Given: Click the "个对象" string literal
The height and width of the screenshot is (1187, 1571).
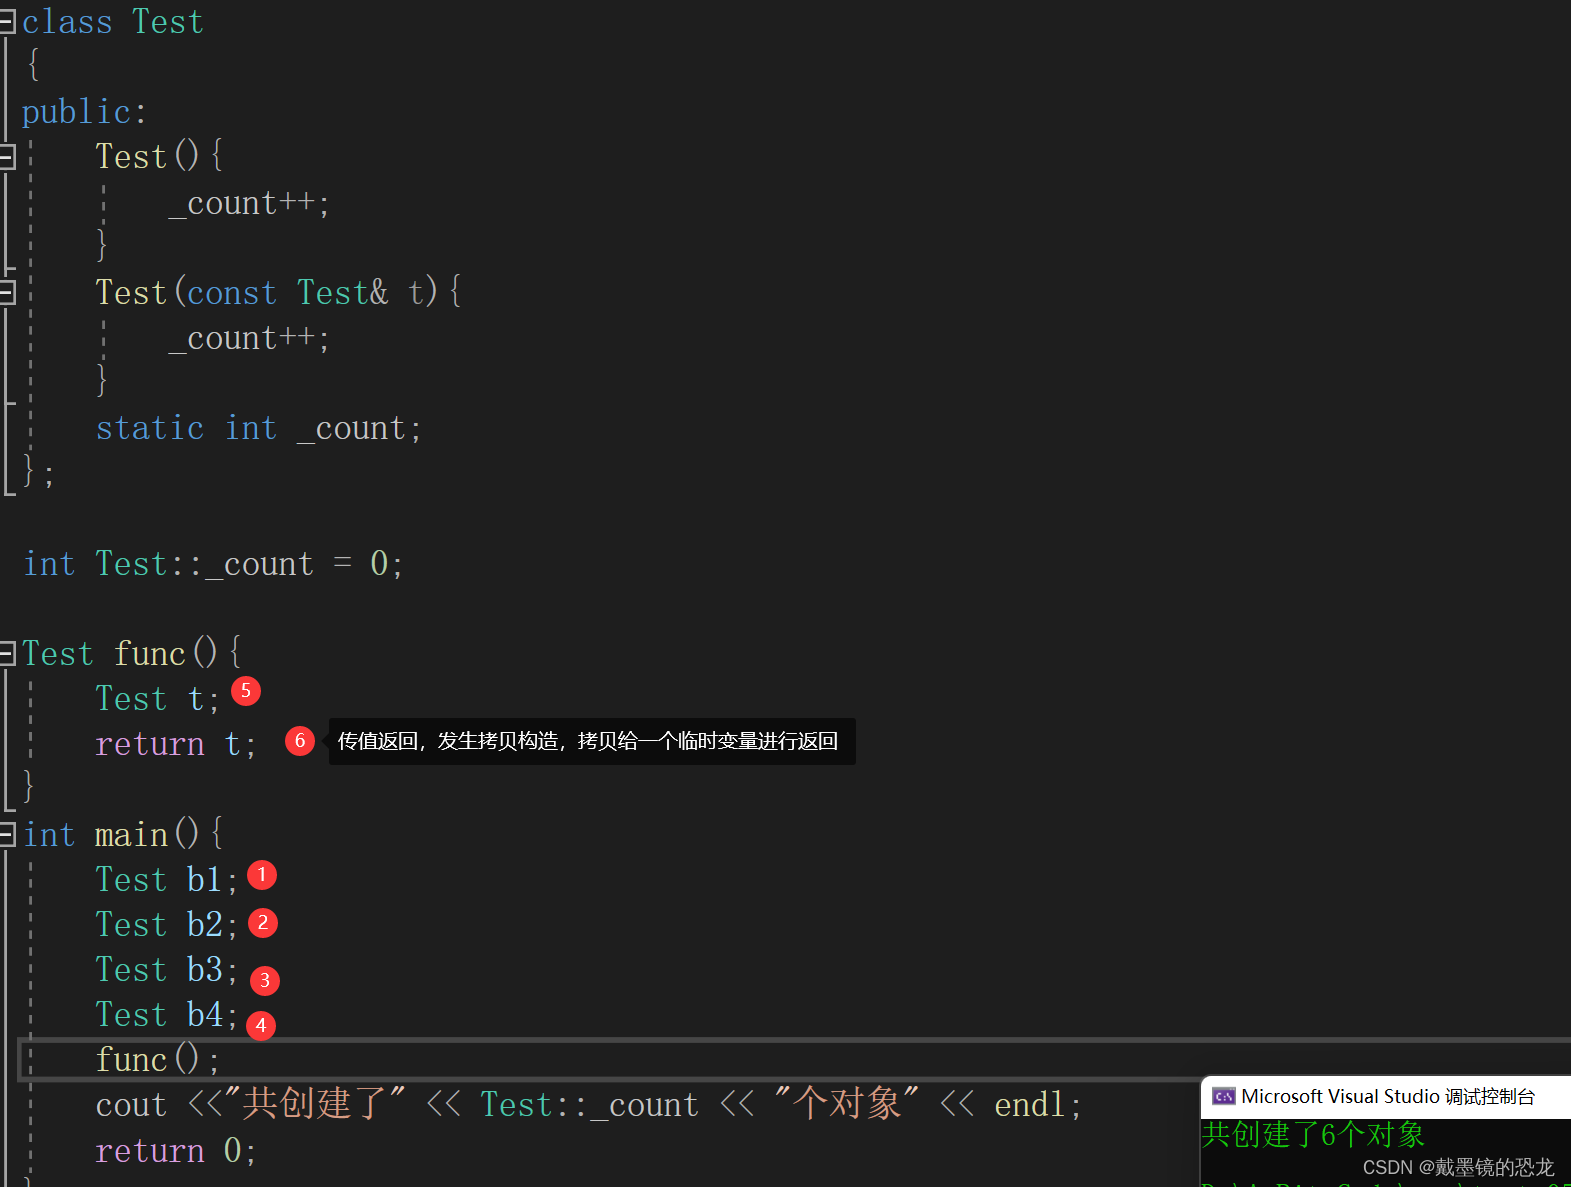Looking at the screenshot, I should (847, 1103).
